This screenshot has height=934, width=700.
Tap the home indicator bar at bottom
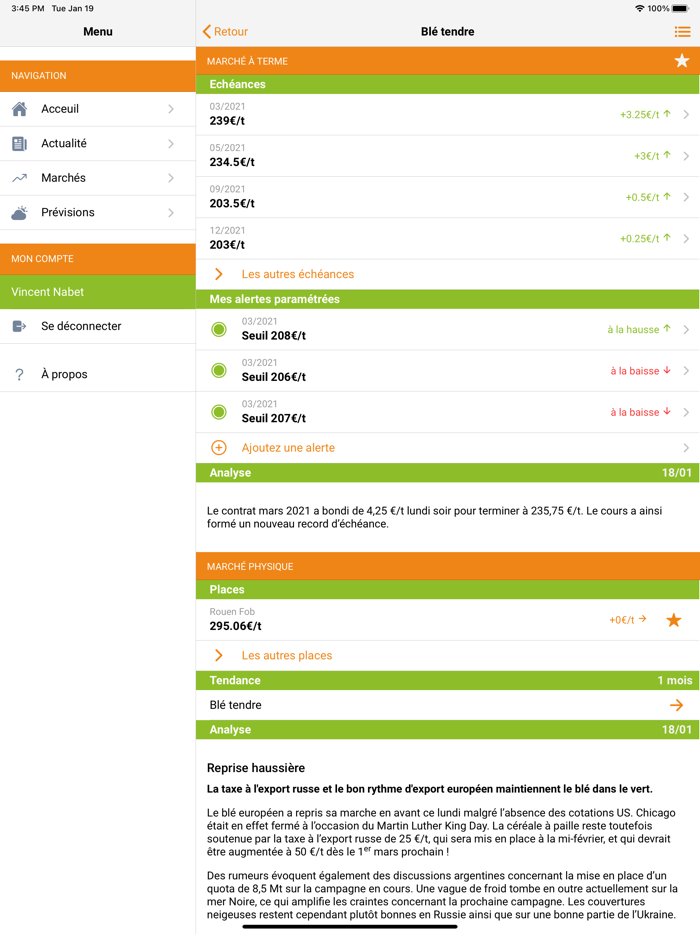click(350, 927)
